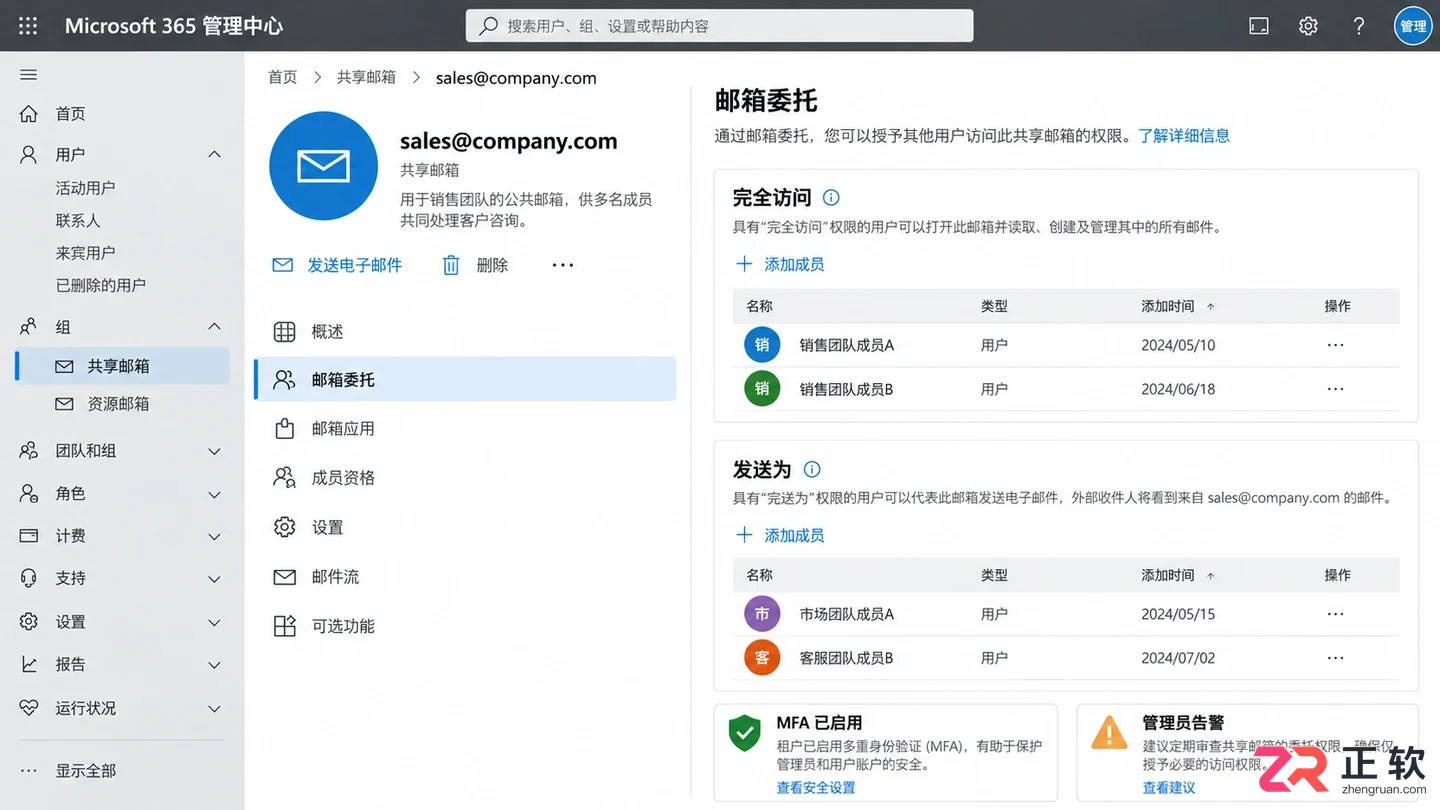Click the grid icon beside 概述
The height and width of the screenshot is (810, 1440).
coord(285,331)
